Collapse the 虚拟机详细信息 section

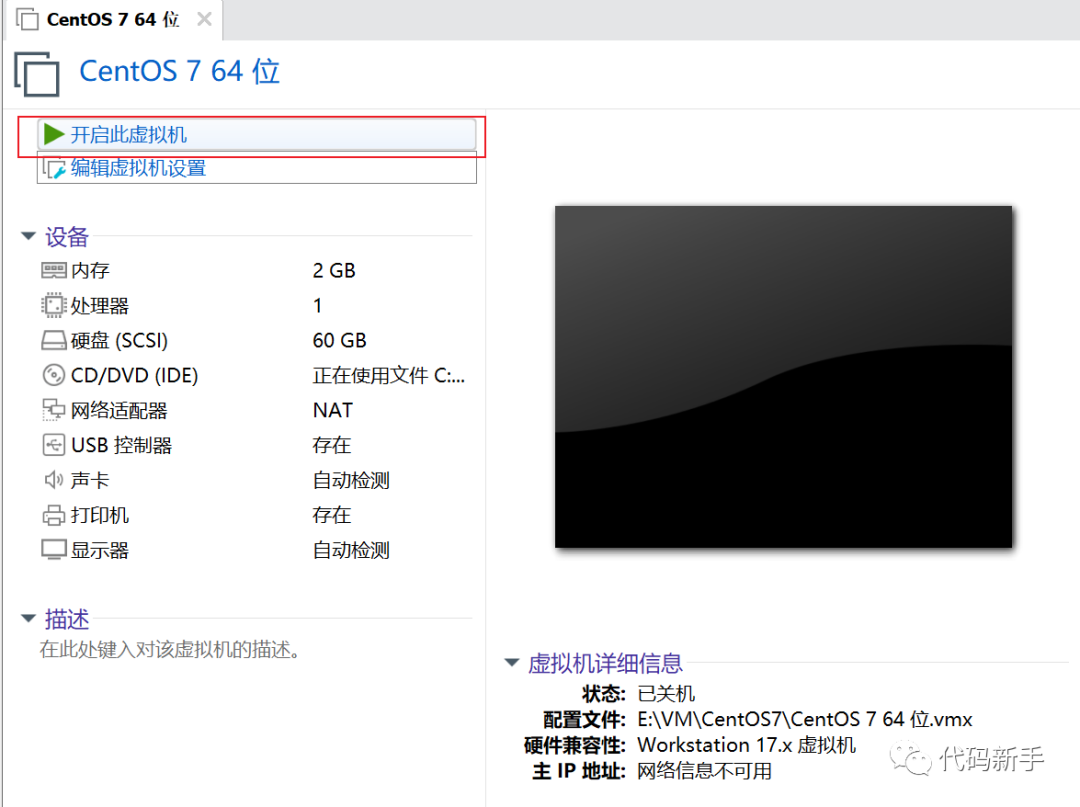click(x=512, y=662)
